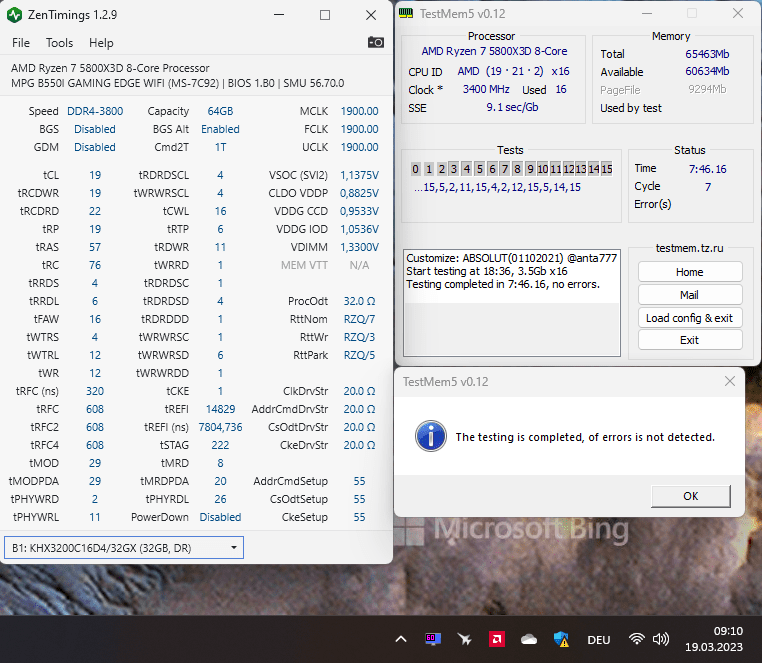
Task: Click the AMD Ryzen 7 5800X3D 8-Core label
Action: point(494,51)
